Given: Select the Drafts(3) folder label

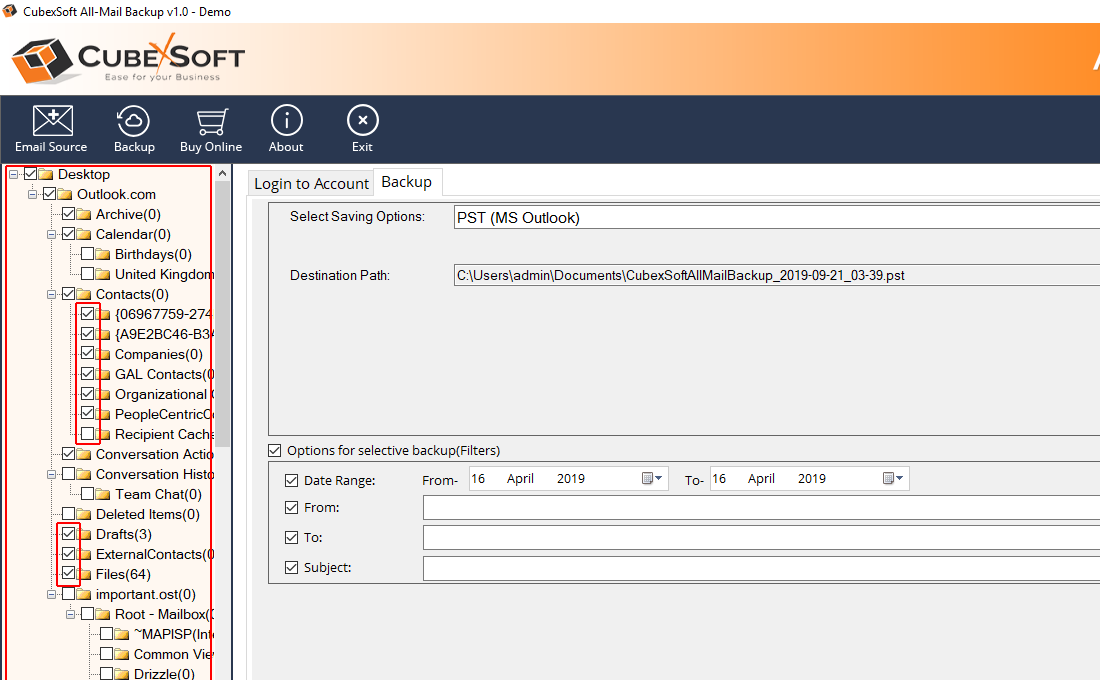Looking at the screenshot, I should click(x=124, y=534).
